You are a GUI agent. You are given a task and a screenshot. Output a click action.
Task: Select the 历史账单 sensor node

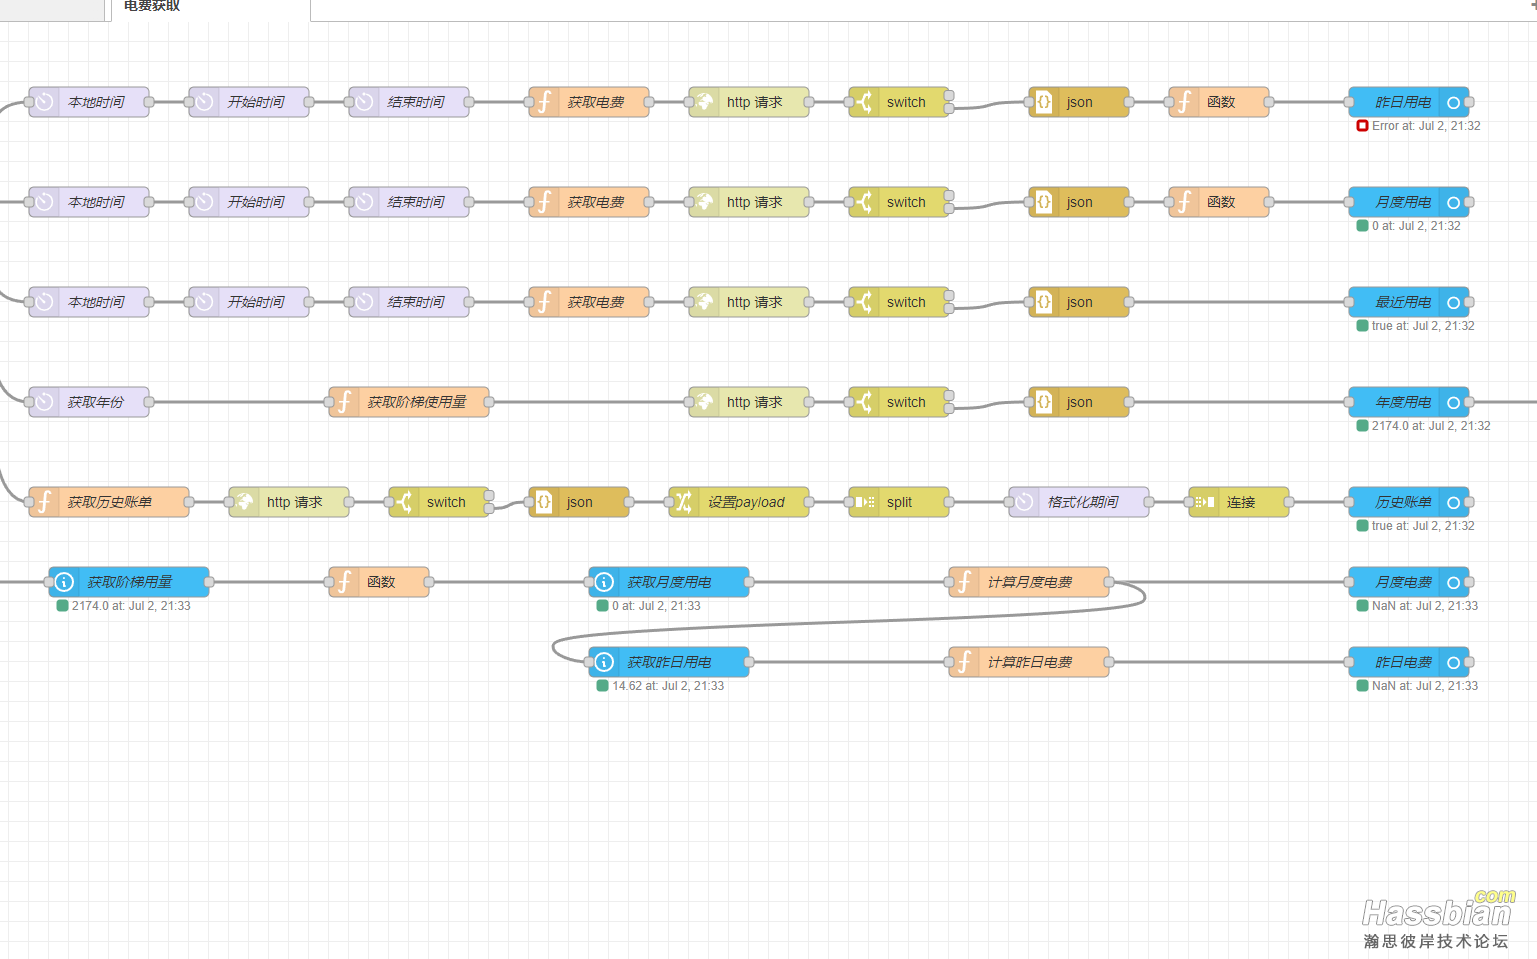pos(1409,502)
